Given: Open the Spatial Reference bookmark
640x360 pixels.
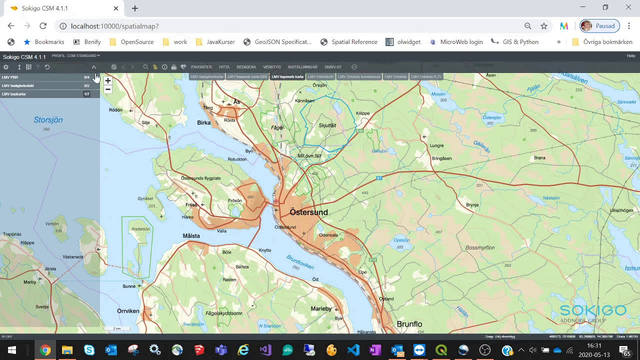Looking at the screenshot, I should (349, 42).
